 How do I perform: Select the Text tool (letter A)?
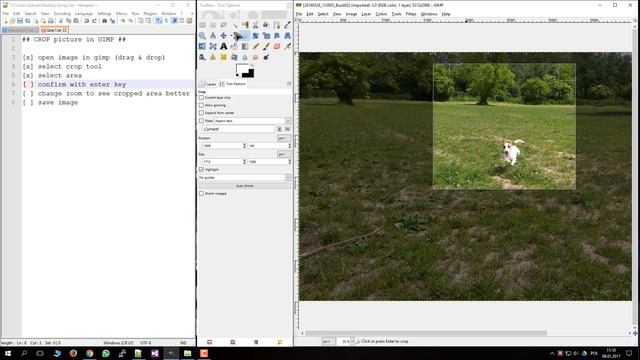point(224,47)
